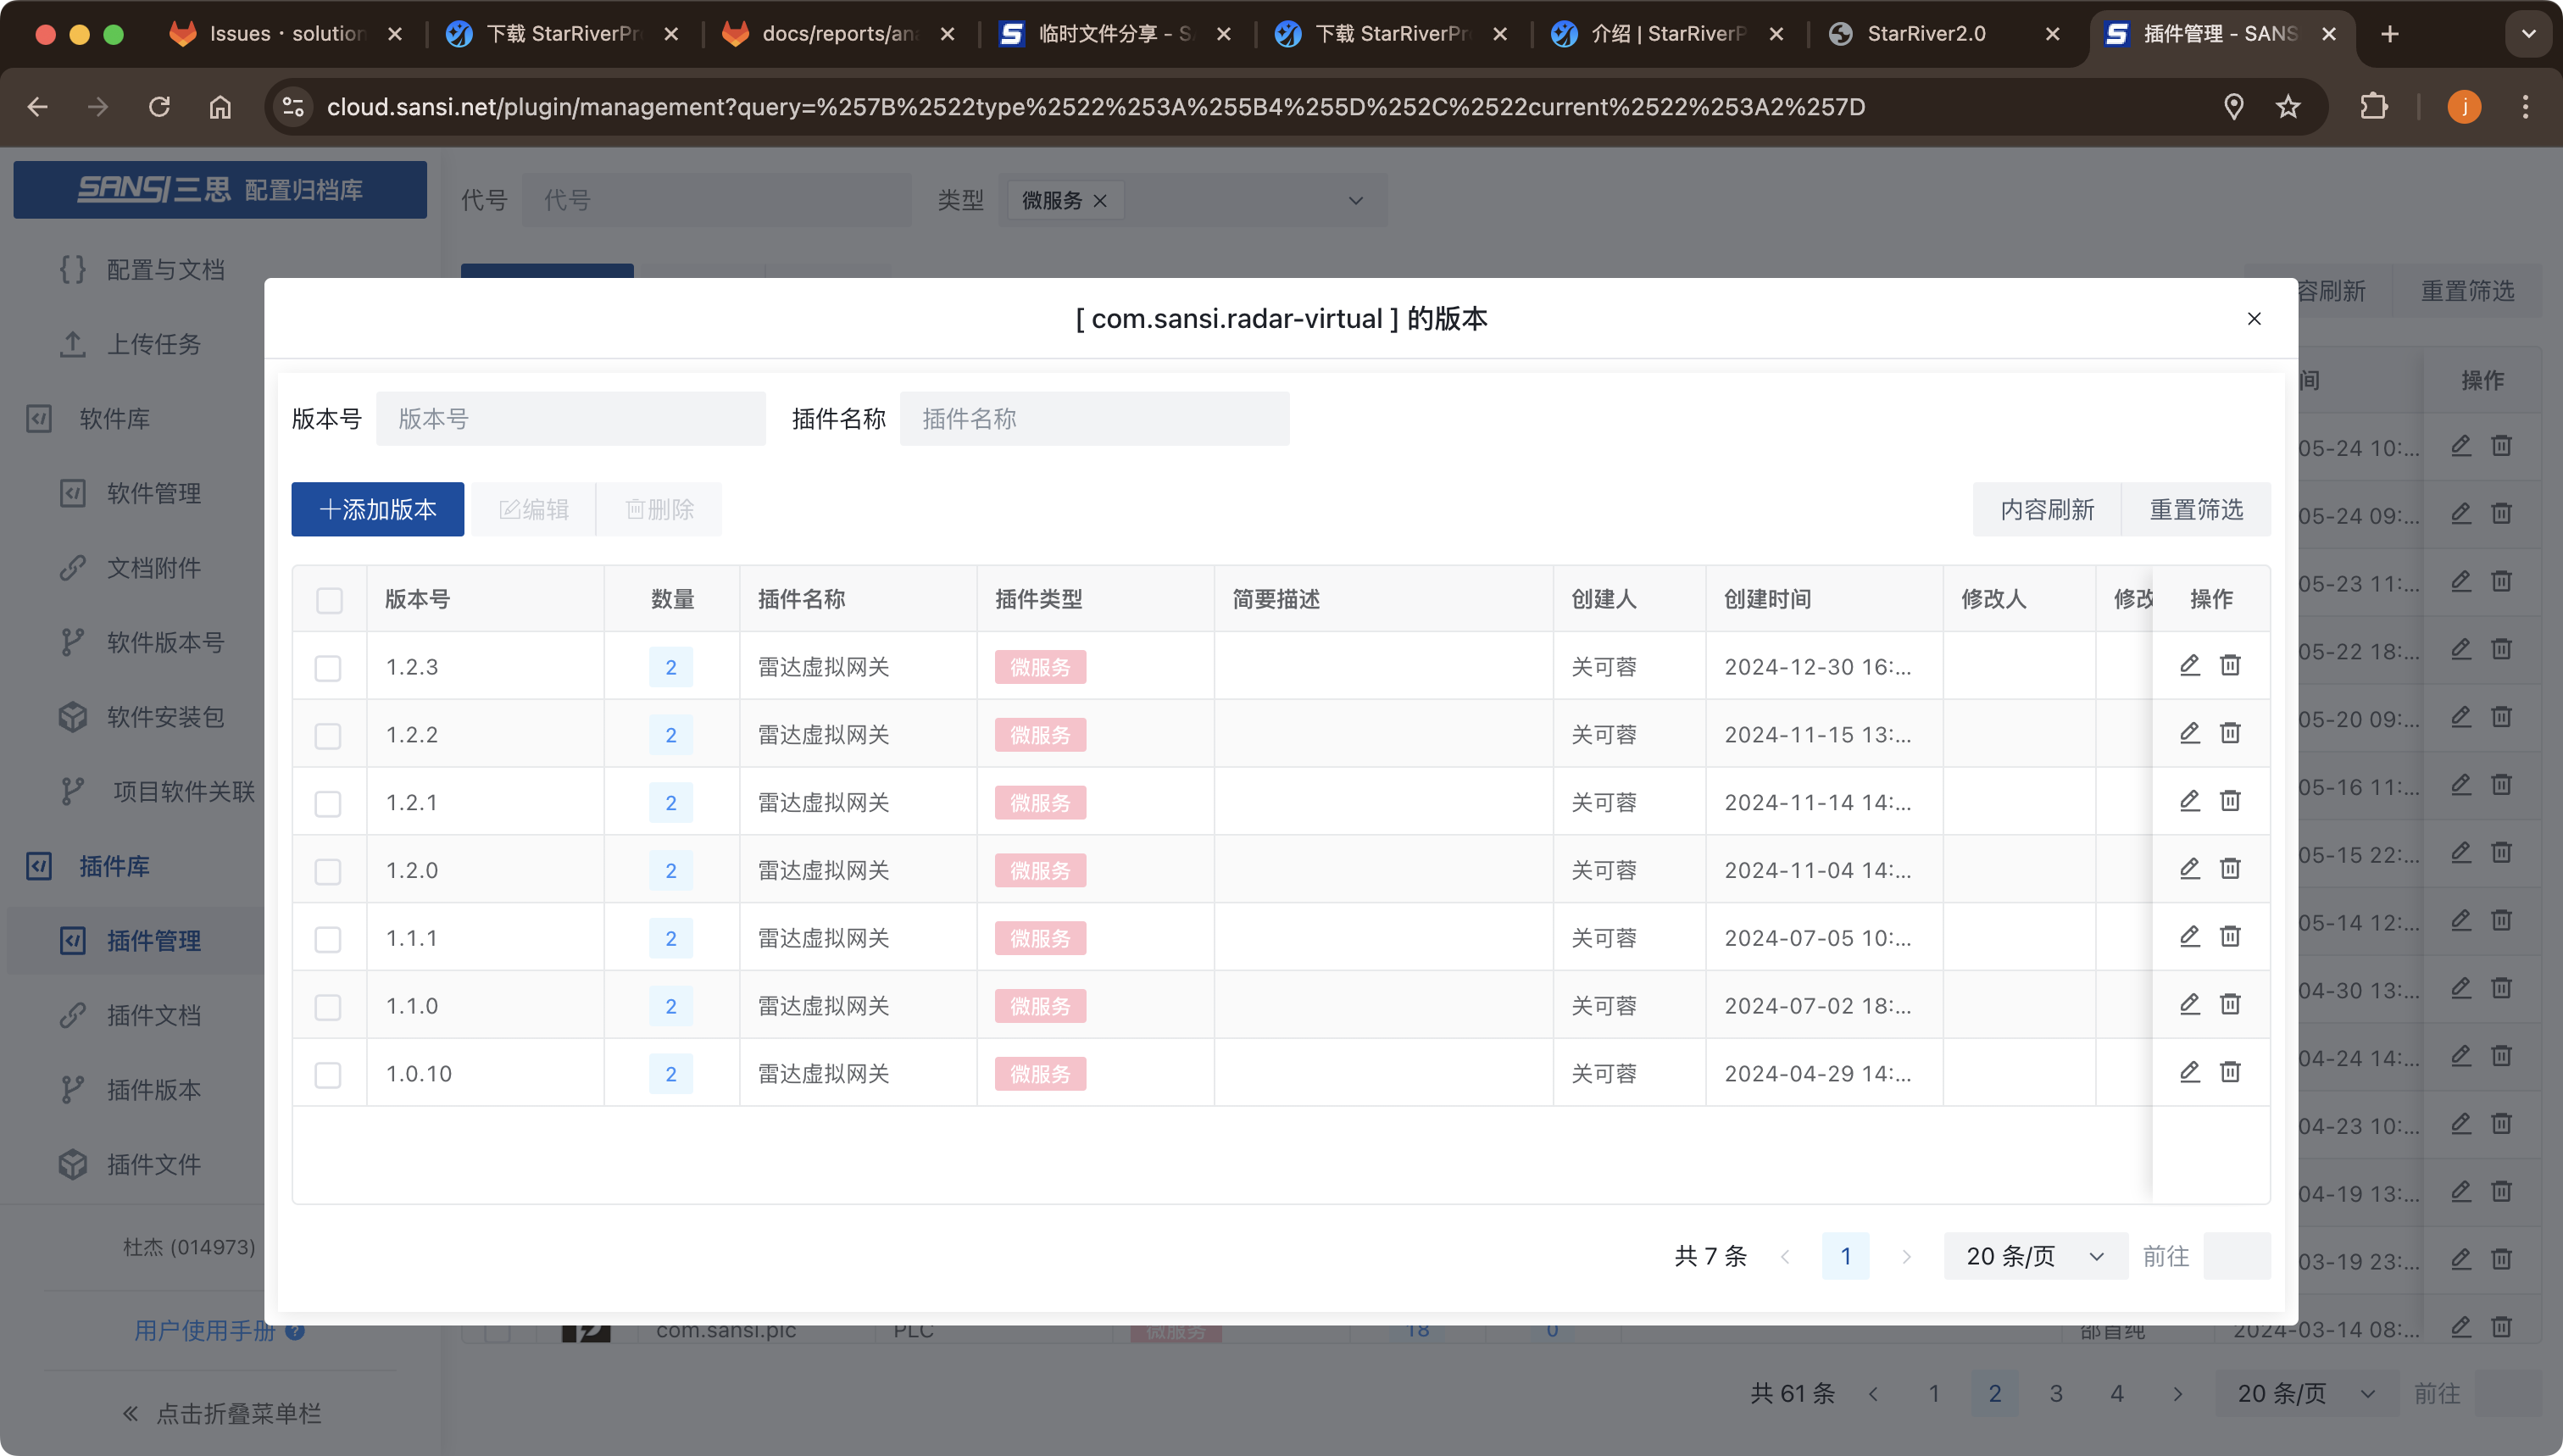Click location icon in address bar
The height and width of the screenshot is (1456, 2563).
pyautogui.click(x=2234, y=107)
